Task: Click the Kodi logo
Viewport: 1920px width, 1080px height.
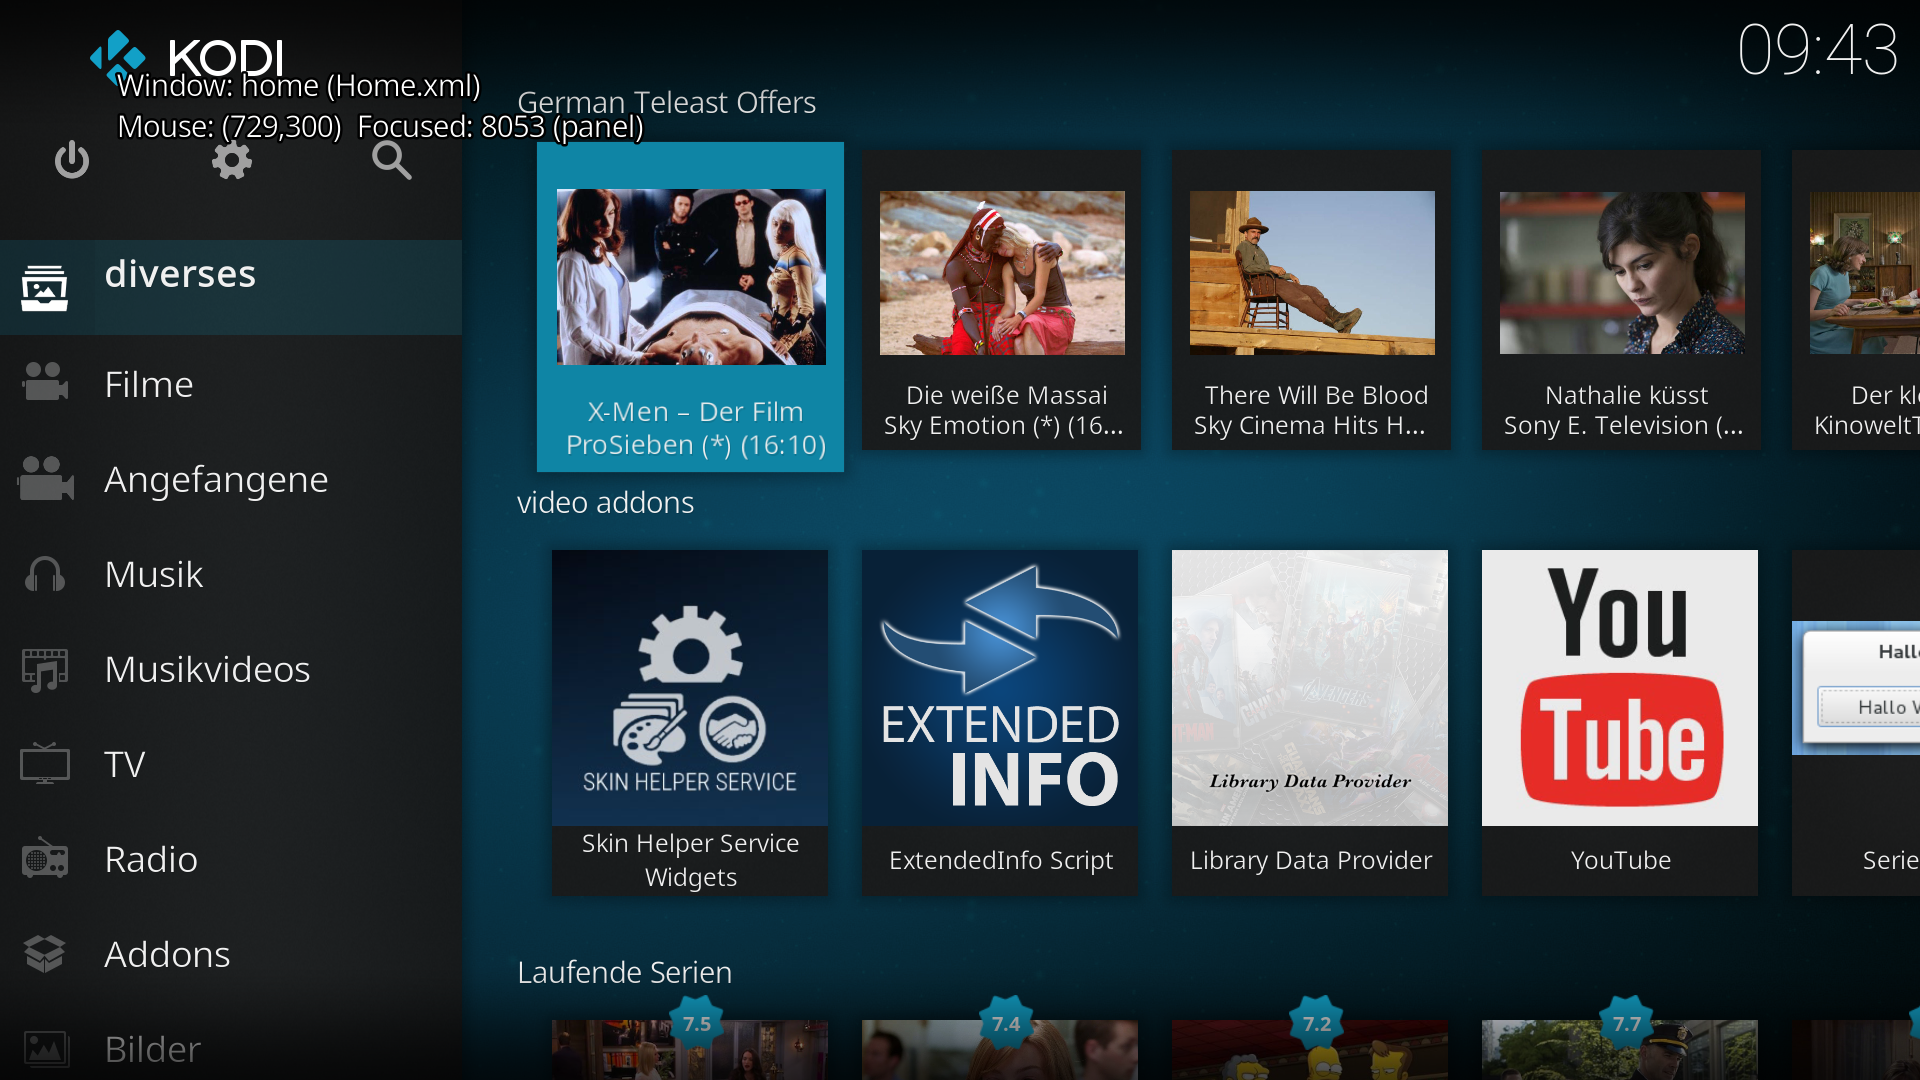Action: 187,57
